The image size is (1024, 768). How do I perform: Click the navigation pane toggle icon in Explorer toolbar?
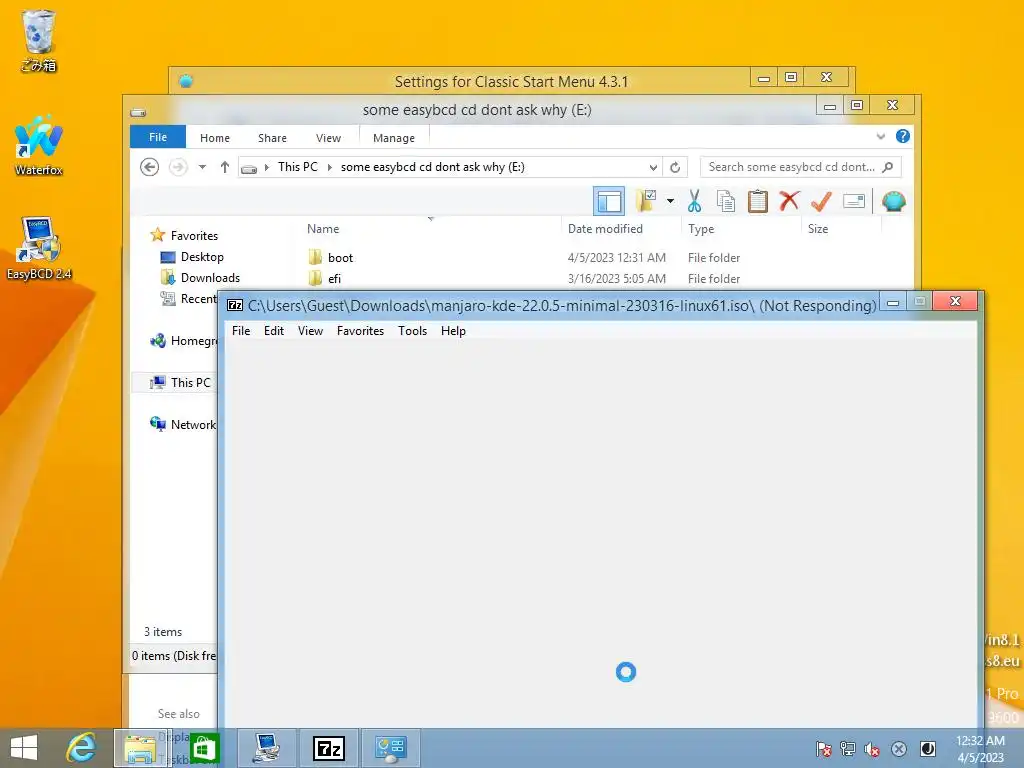click(609, 201)
